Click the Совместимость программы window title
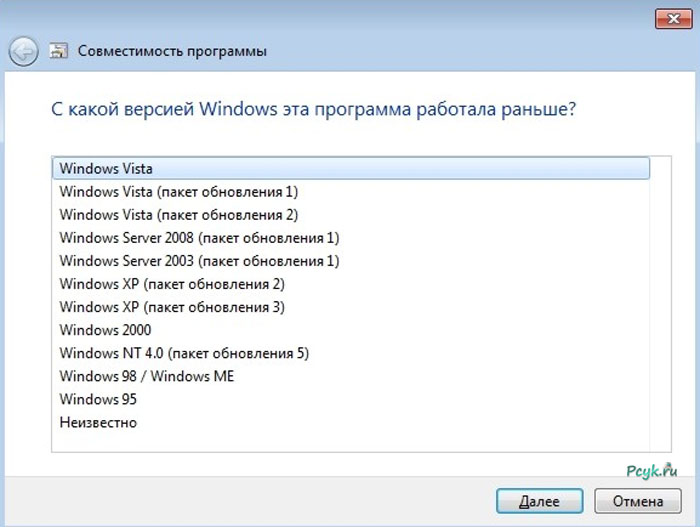This screenshot has height=527, width=700. 173,50
